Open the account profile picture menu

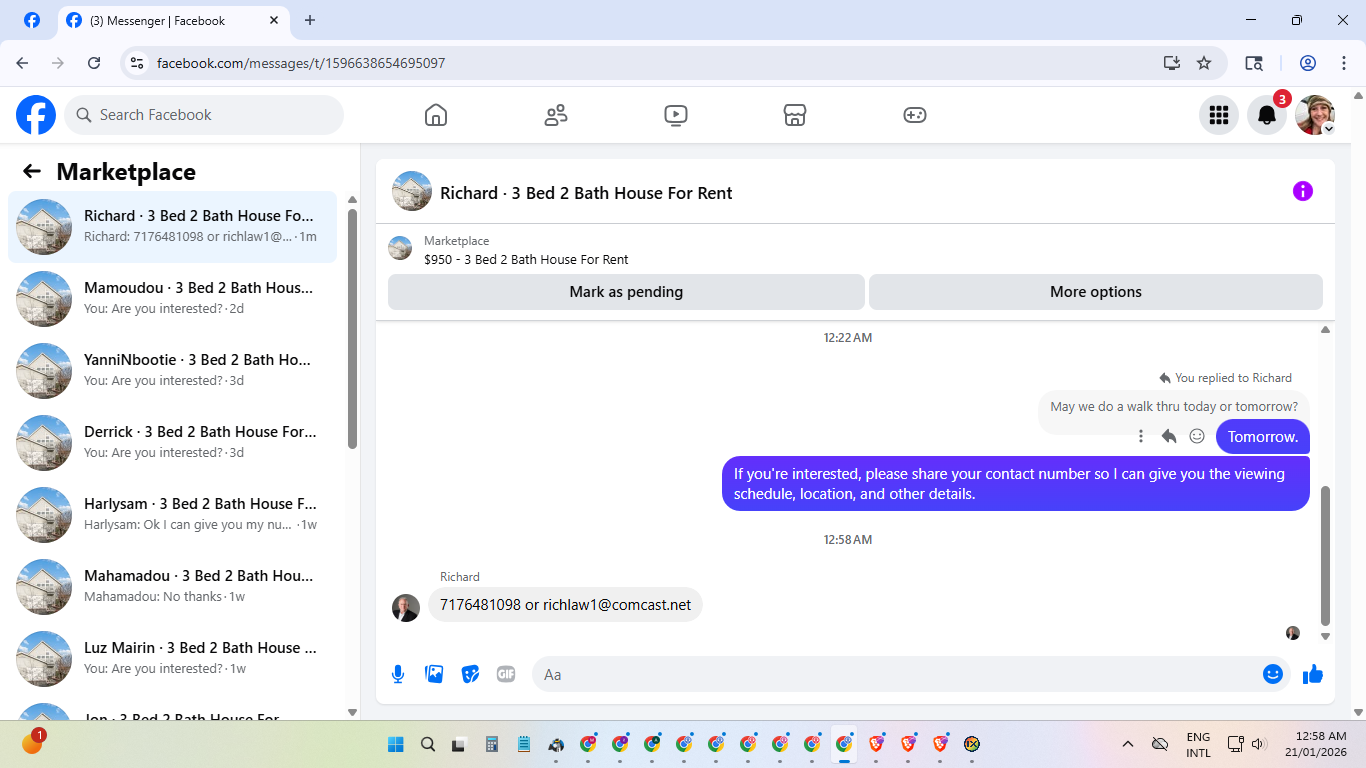[1315, 115]
